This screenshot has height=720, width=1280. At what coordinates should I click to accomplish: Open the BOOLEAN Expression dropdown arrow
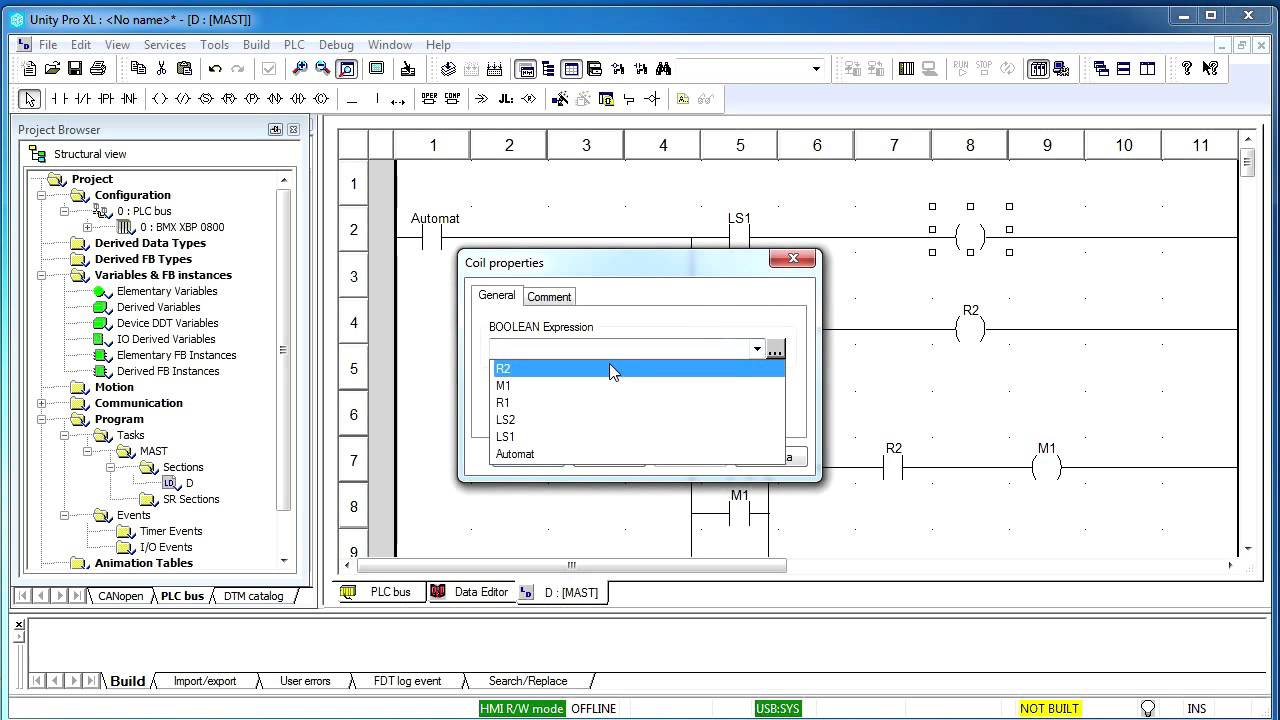[757, 349]
